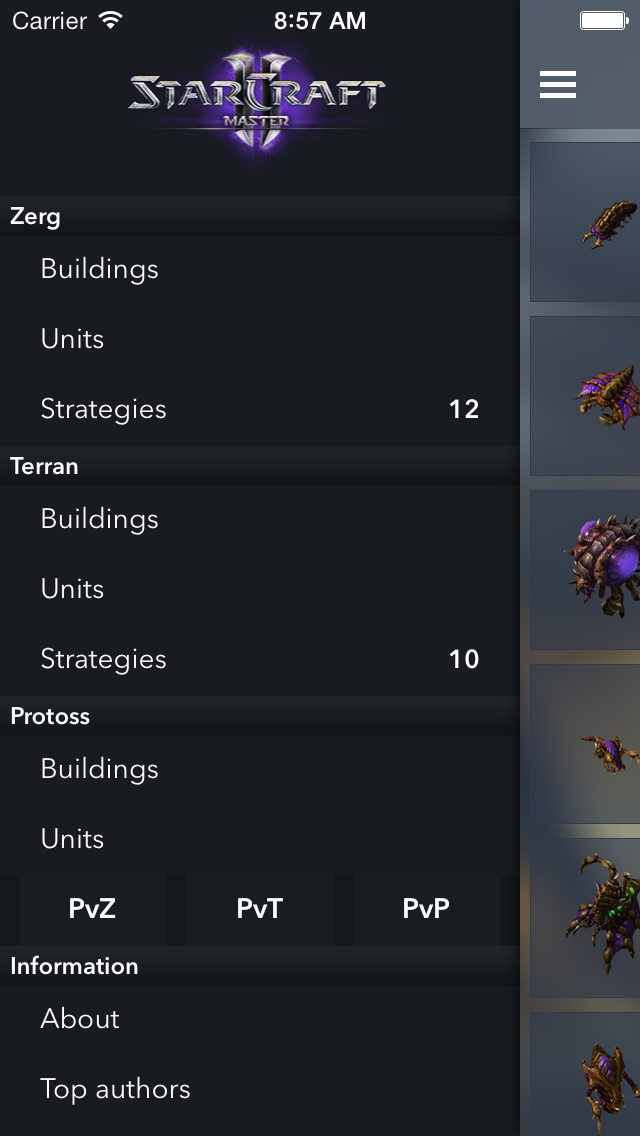Open the About page
This screenshot has width=640, height=1136.
click(x=80, y=1019)
